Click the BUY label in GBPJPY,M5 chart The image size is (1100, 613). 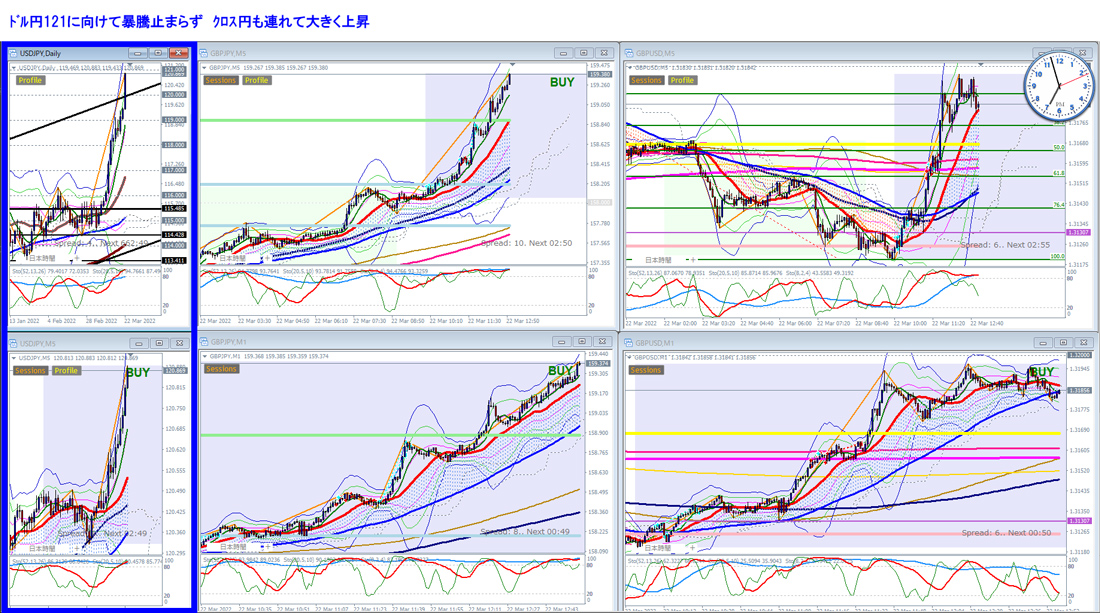pyautogui.click(x=562, y=83)
